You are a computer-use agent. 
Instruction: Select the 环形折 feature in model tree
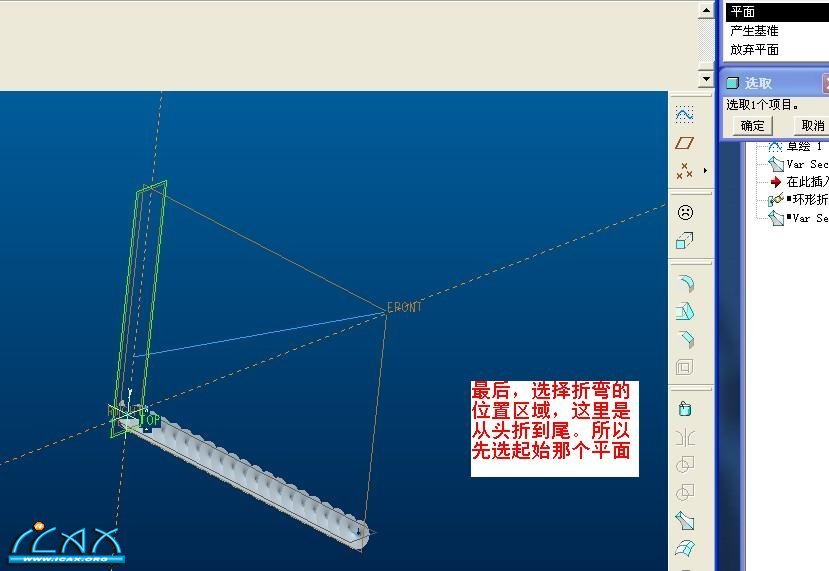798,200
